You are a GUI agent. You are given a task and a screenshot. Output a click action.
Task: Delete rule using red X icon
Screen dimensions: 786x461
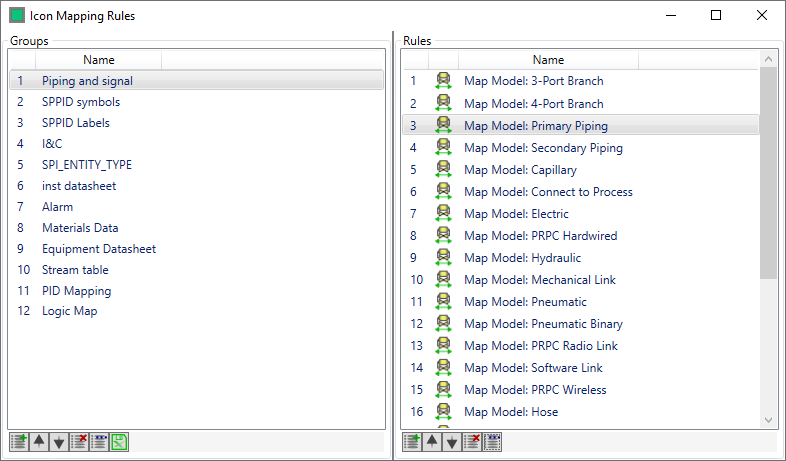click(472, 442)
